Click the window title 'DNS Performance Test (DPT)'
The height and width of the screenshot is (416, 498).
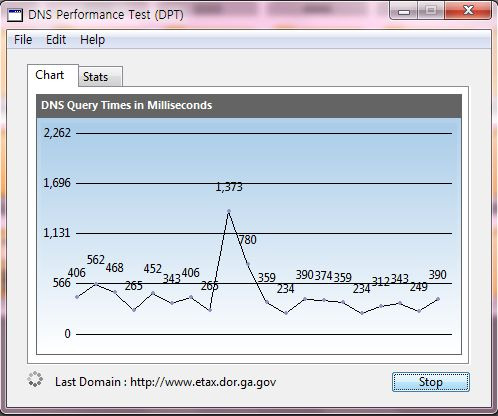[x=106, y=15]
